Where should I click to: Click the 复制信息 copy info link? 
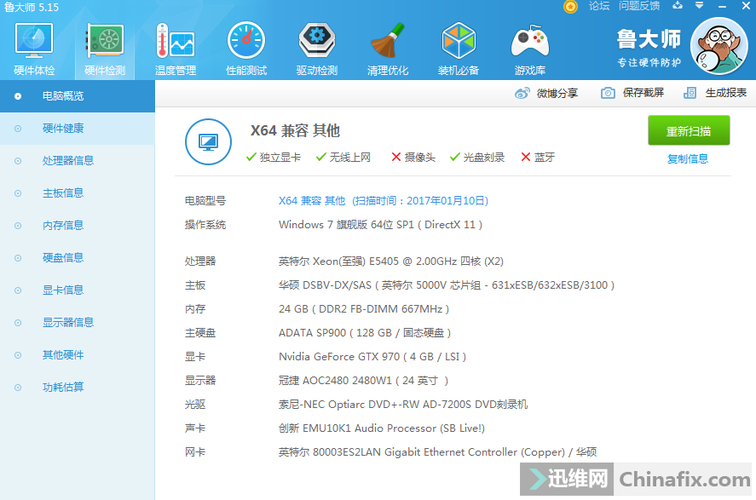click(x=688, y=159)
